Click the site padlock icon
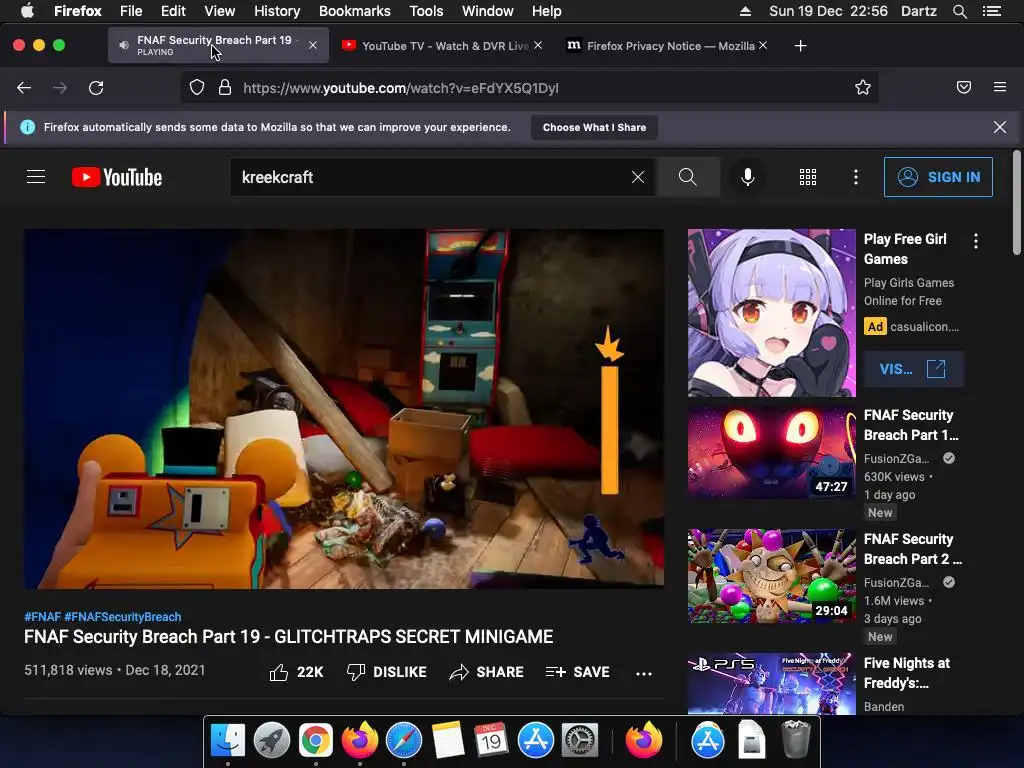The image size is (1024, 768). (x=225, y=88)
